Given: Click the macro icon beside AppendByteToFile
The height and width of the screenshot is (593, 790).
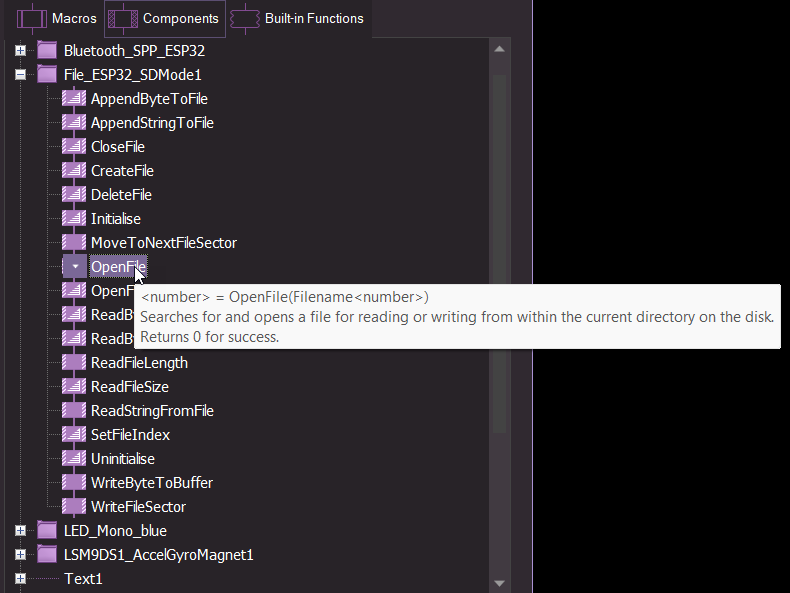Looking at the screenshot, I should (x=73, y=99).
